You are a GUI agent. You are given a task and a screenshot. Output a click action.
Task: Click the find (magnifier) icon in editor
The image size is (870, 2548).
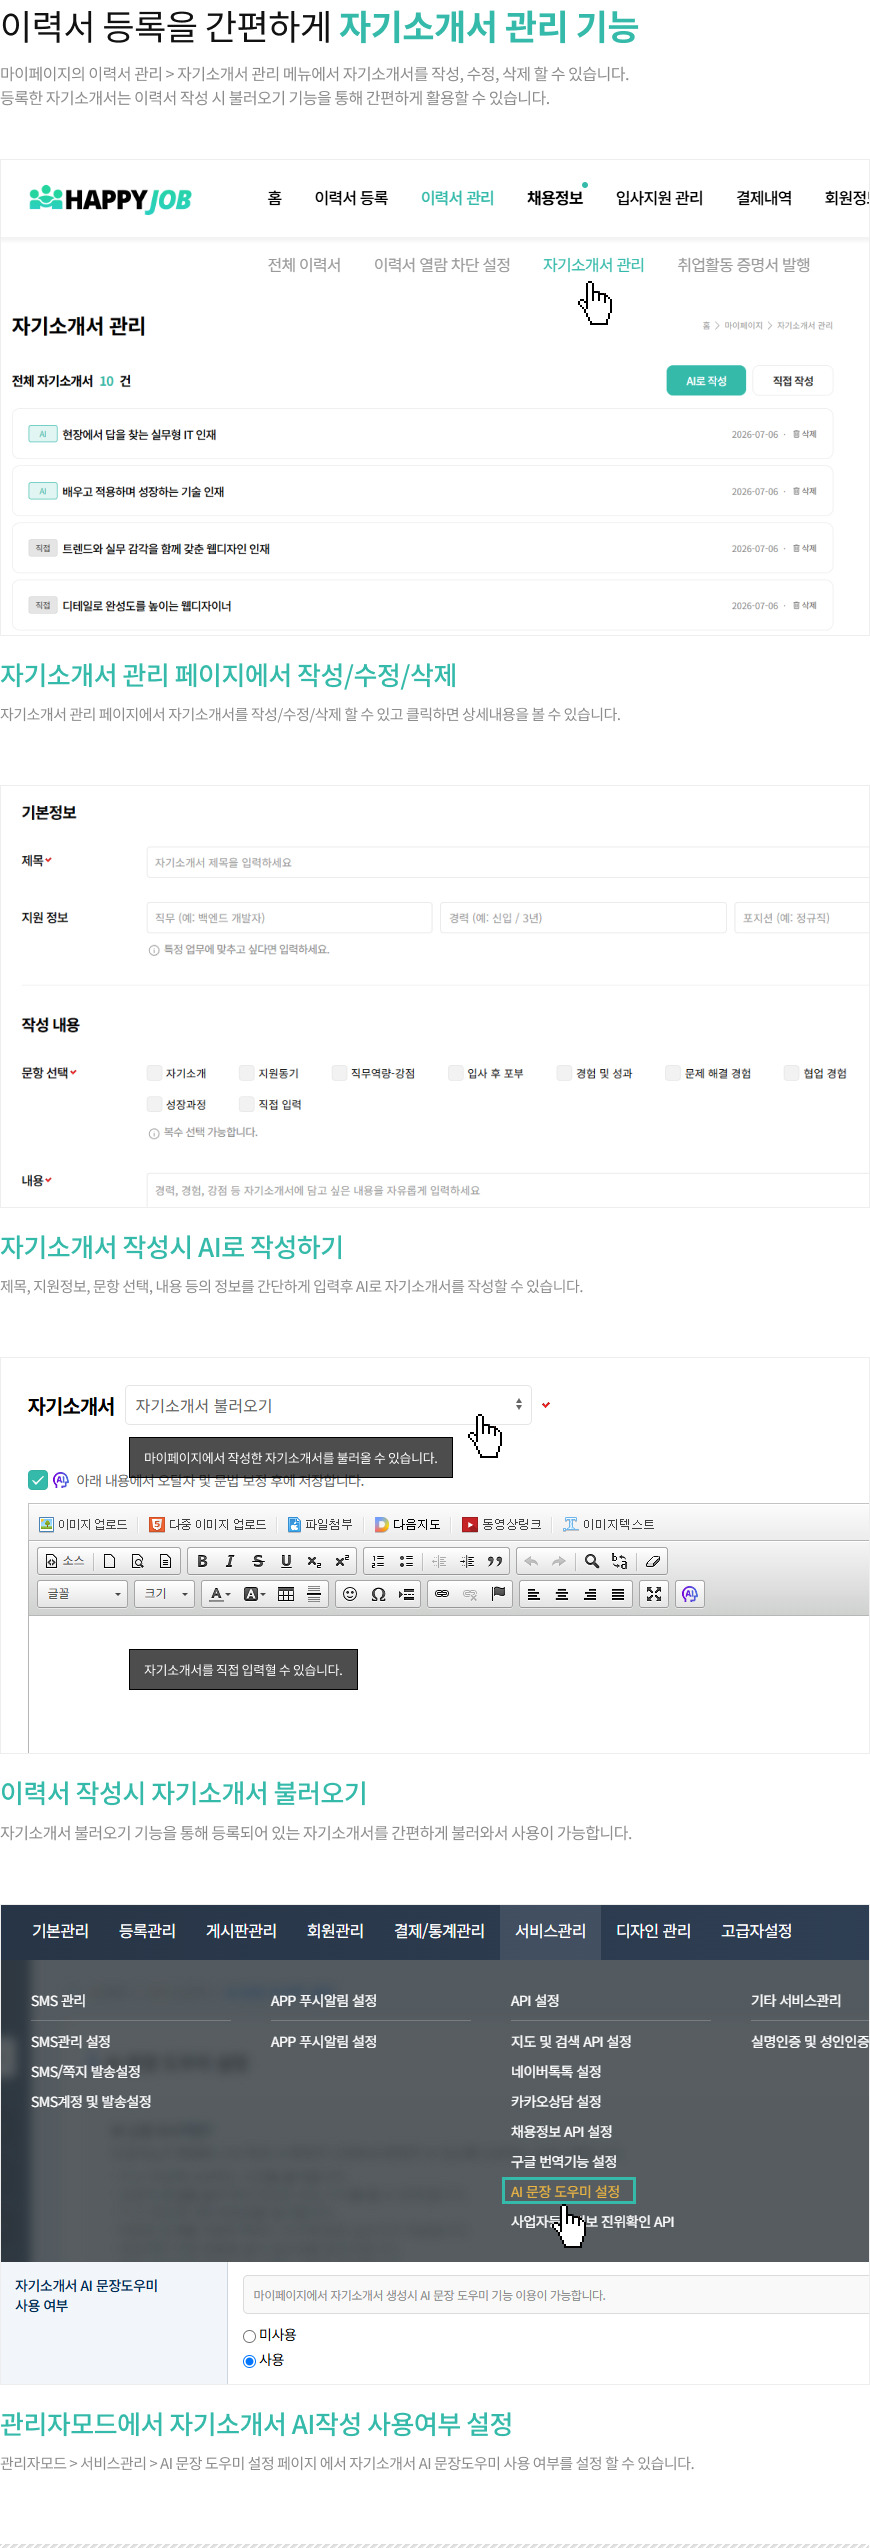coord(592,1561)
